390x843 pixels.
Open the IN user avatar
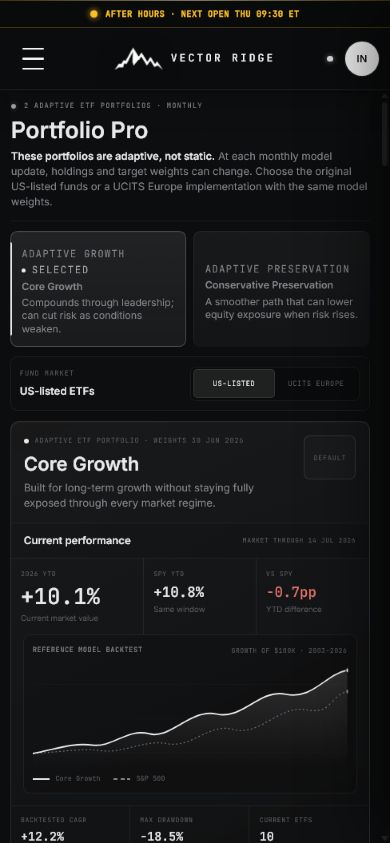[361, 59]
